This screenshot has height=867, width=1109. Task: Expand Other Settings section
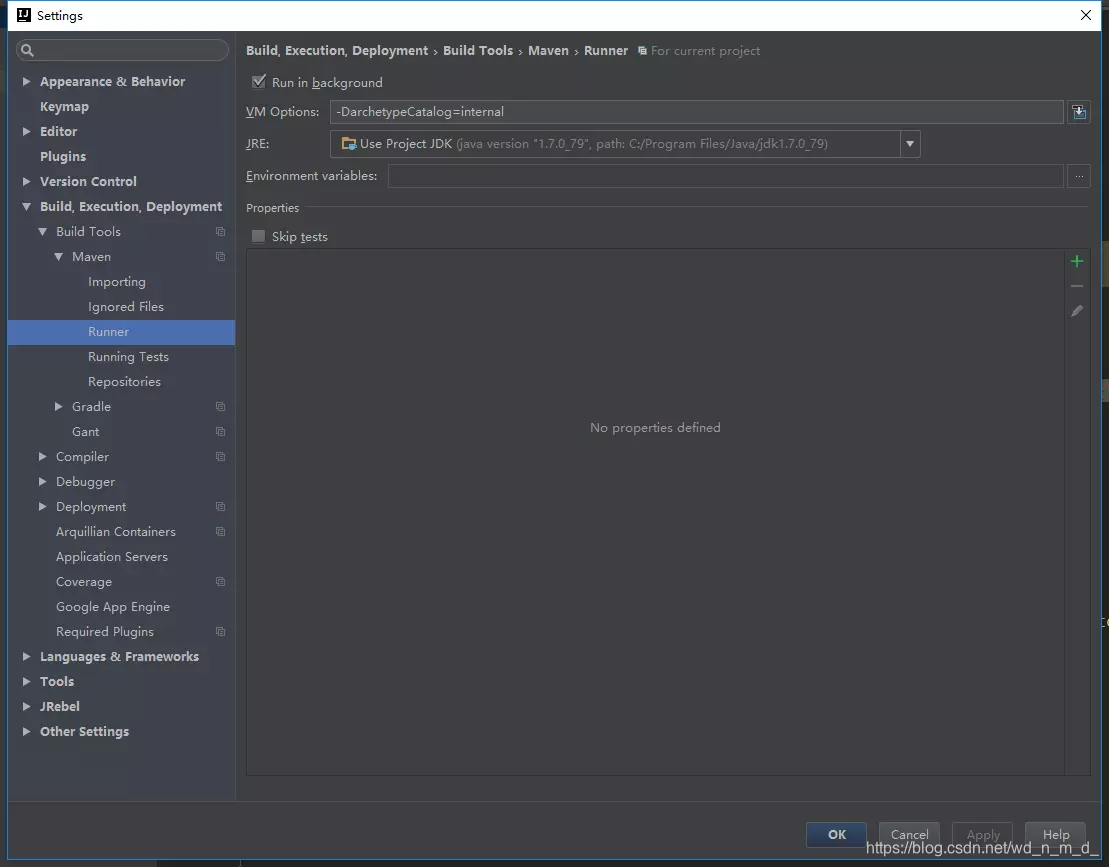point(26,731)
